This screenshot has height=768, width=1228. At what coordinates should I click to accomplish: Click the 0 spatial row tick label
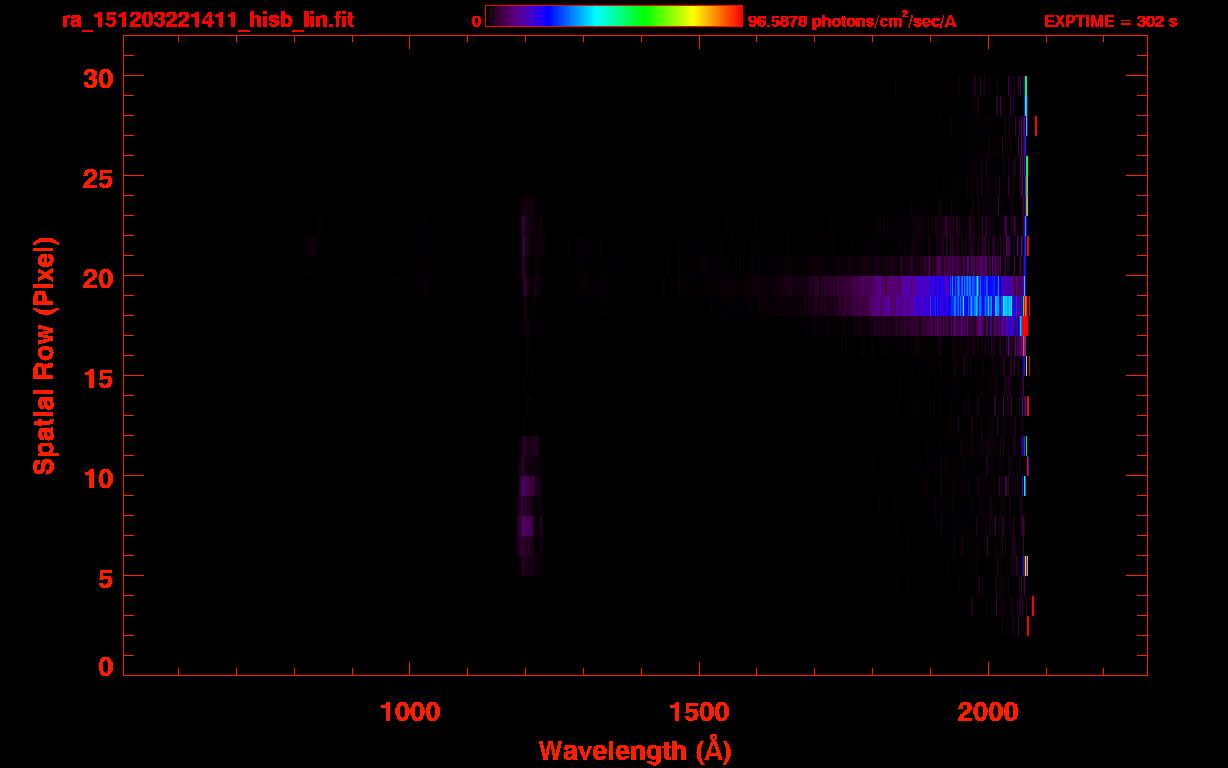[106, 667]
